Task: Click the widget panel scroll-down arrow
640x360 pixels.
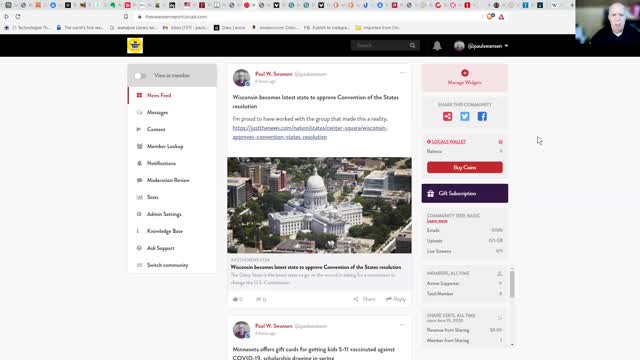Action: (512, 345)
